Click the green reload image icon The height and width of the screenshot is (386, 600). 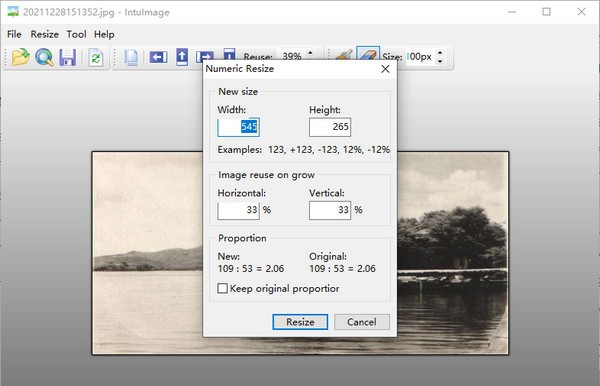click(96, 57)
